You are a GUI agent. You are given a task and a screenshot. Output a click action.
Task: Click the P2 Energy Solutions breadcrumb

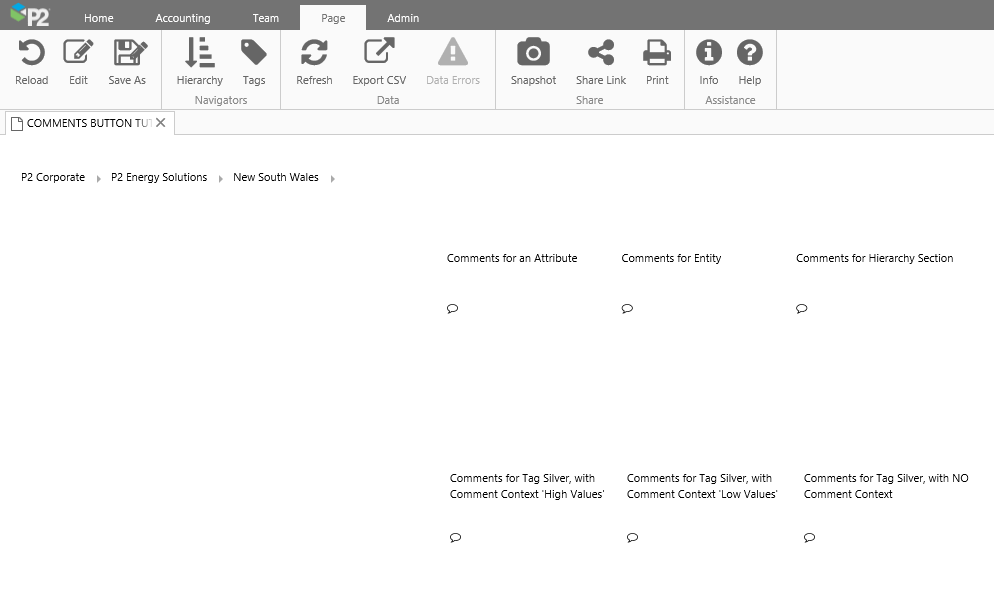159,178
